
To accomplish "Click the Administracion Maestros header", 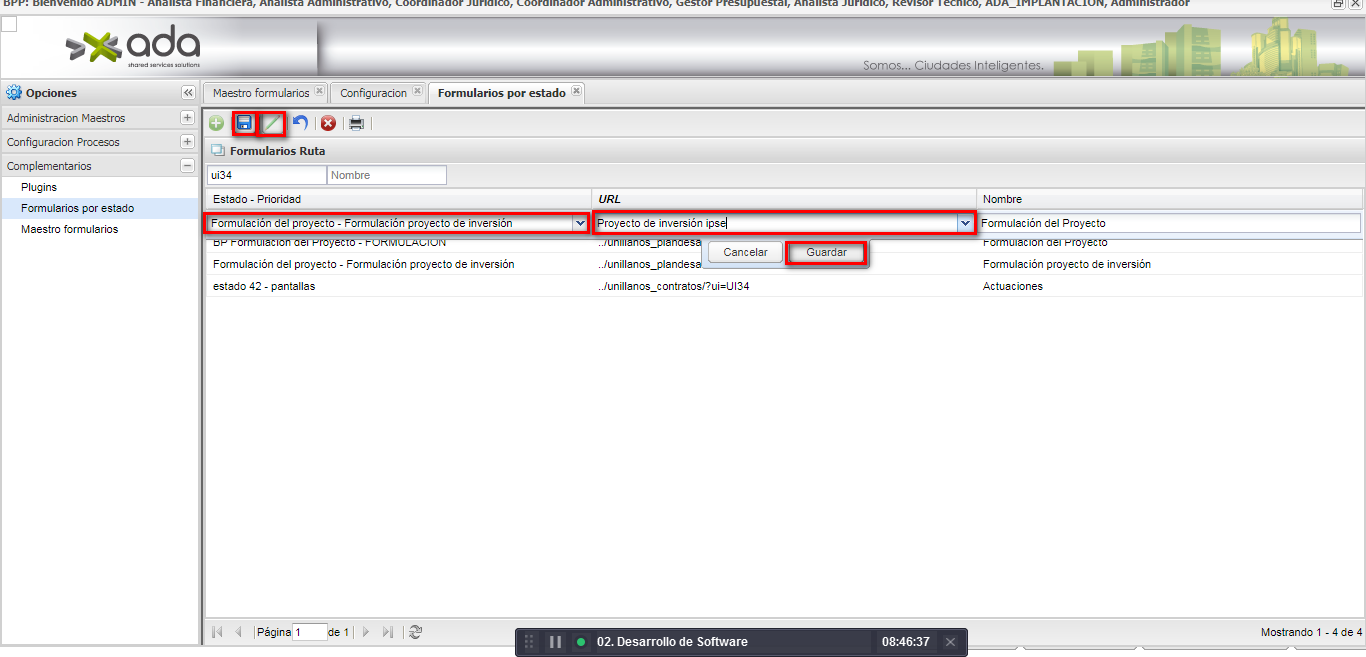I will (x=99, y=118).
